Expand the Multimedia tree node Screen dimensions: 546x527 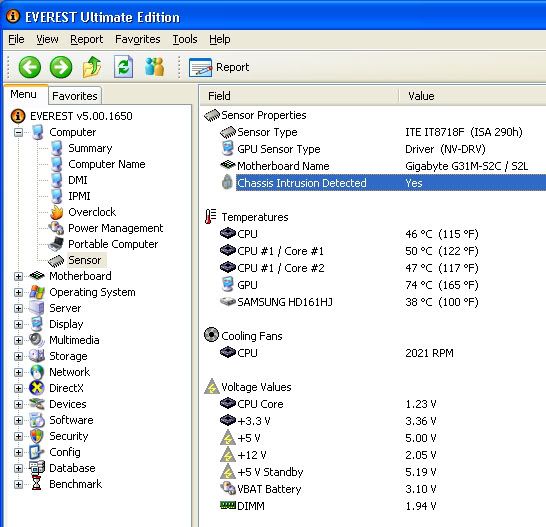(18, 340)
